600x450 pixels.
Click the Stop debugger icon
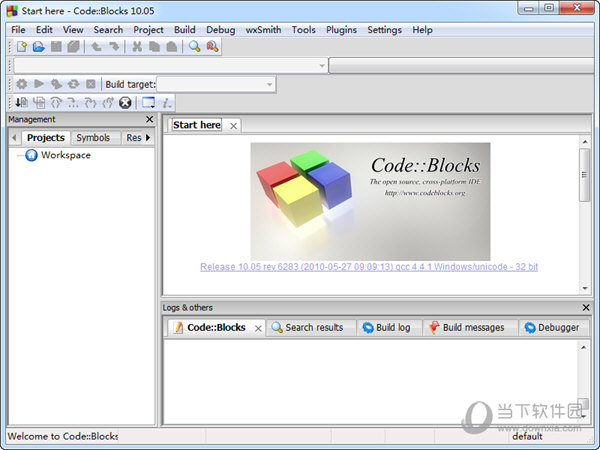125,102
